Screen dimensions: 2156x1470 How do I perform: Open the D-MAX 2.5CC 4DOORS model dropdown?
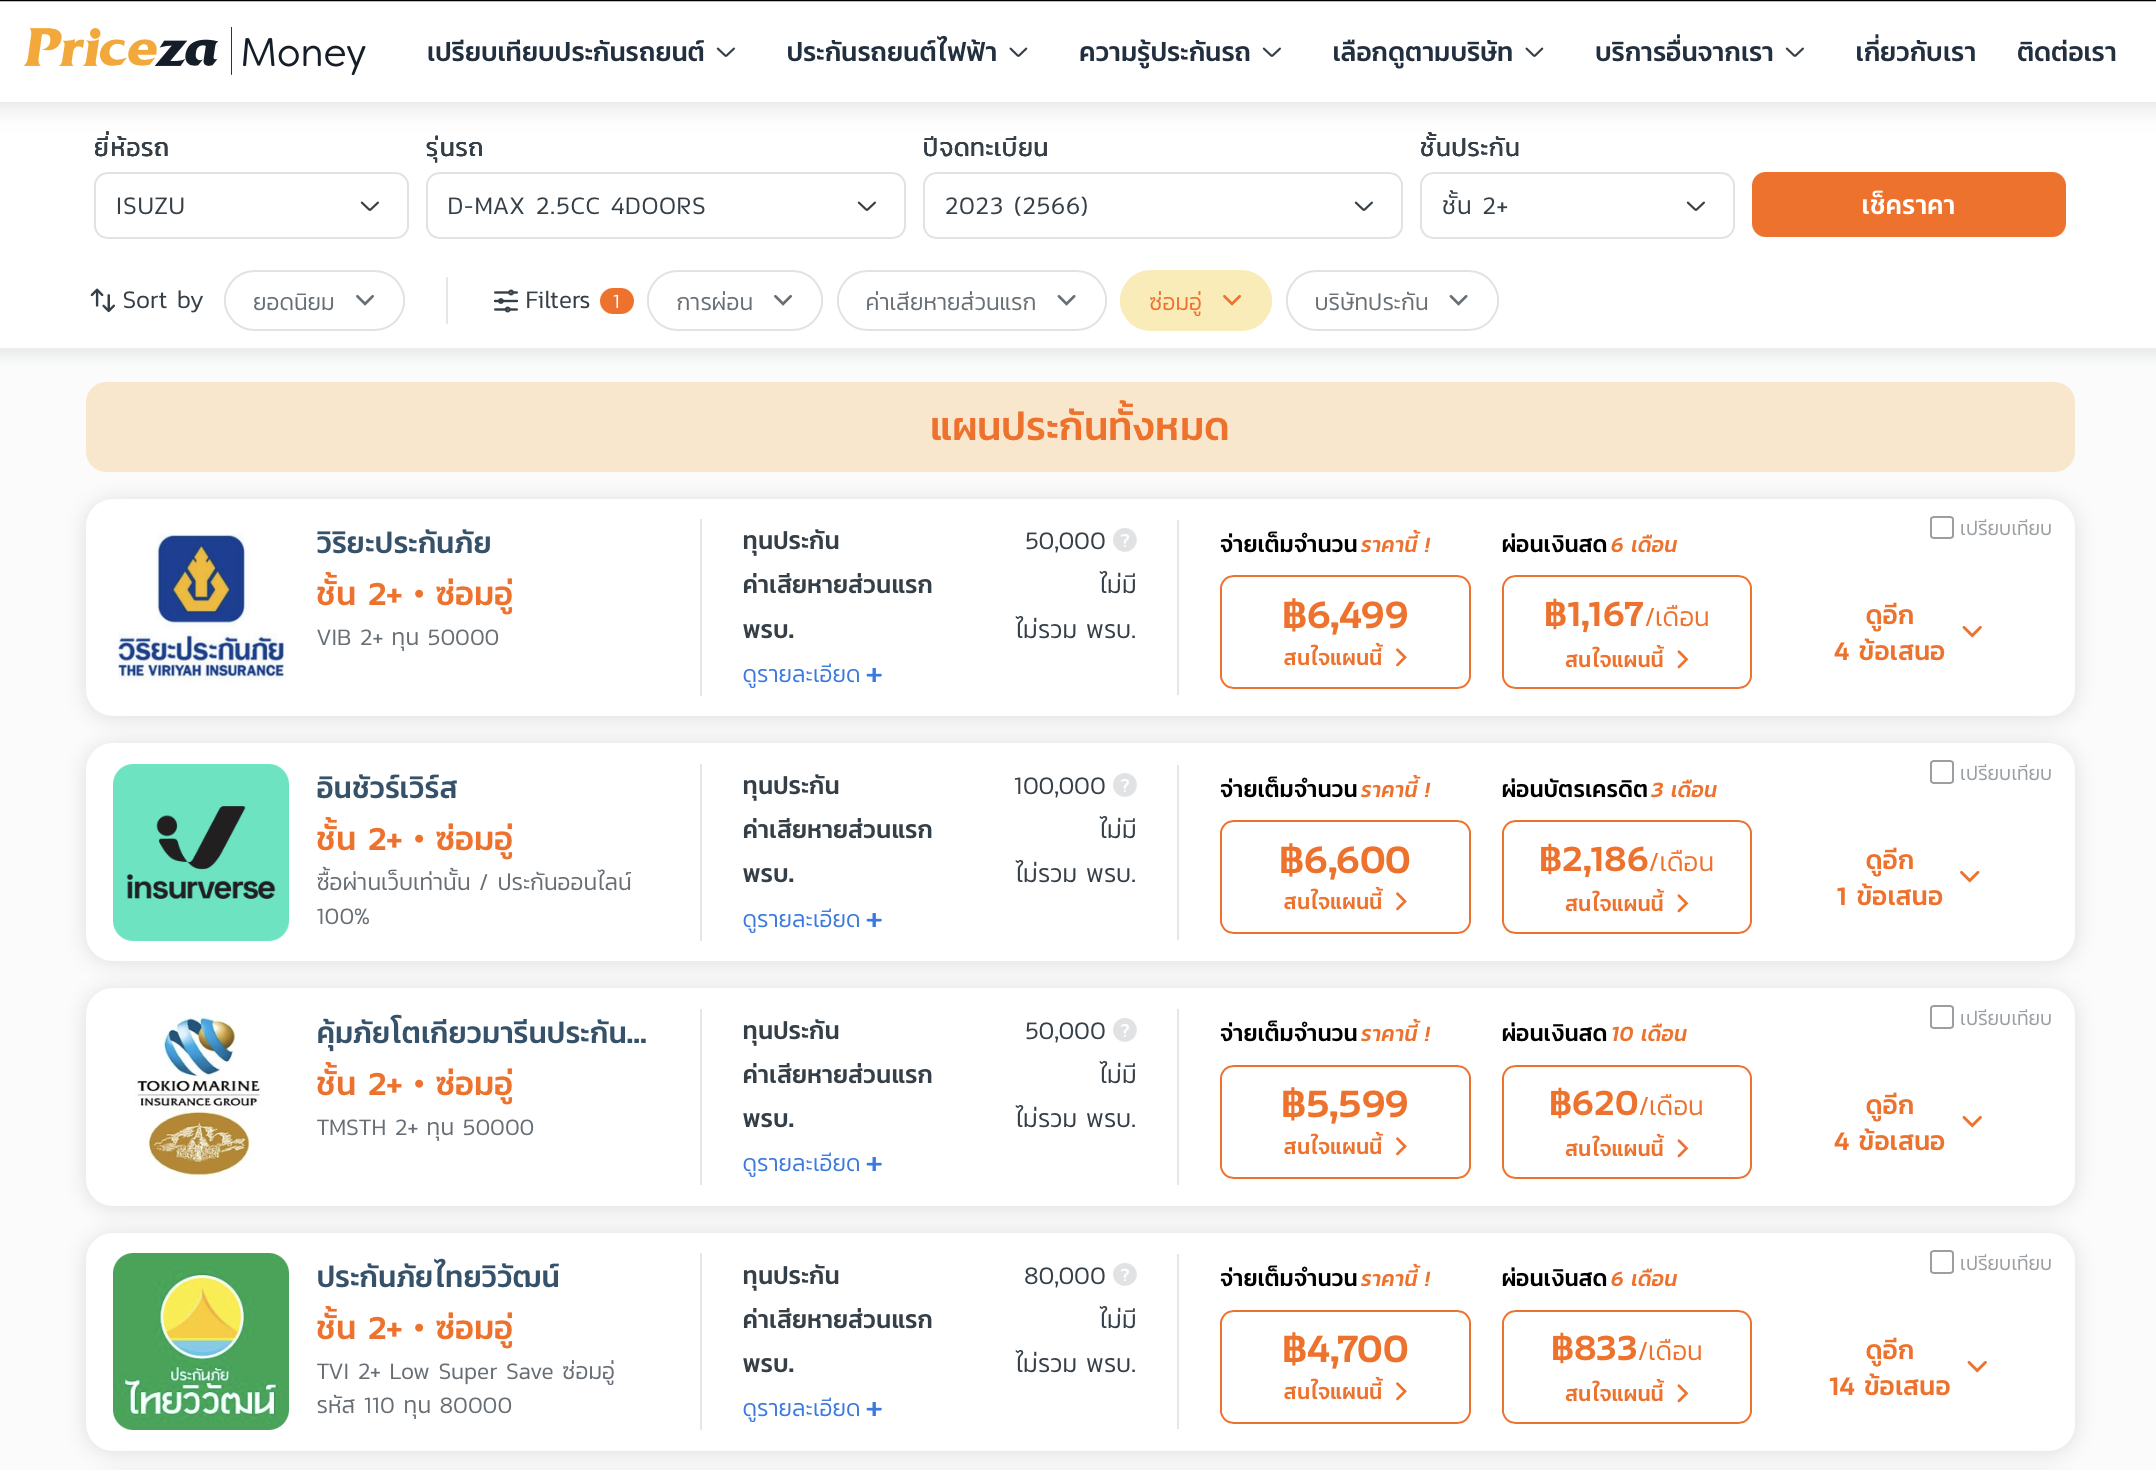click(665, 205)
